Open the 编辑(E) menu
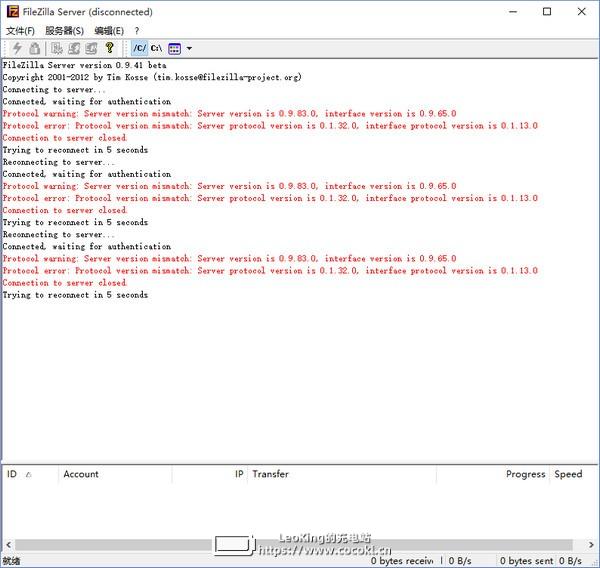Screen dimensions: 600x568 (109, 31)
